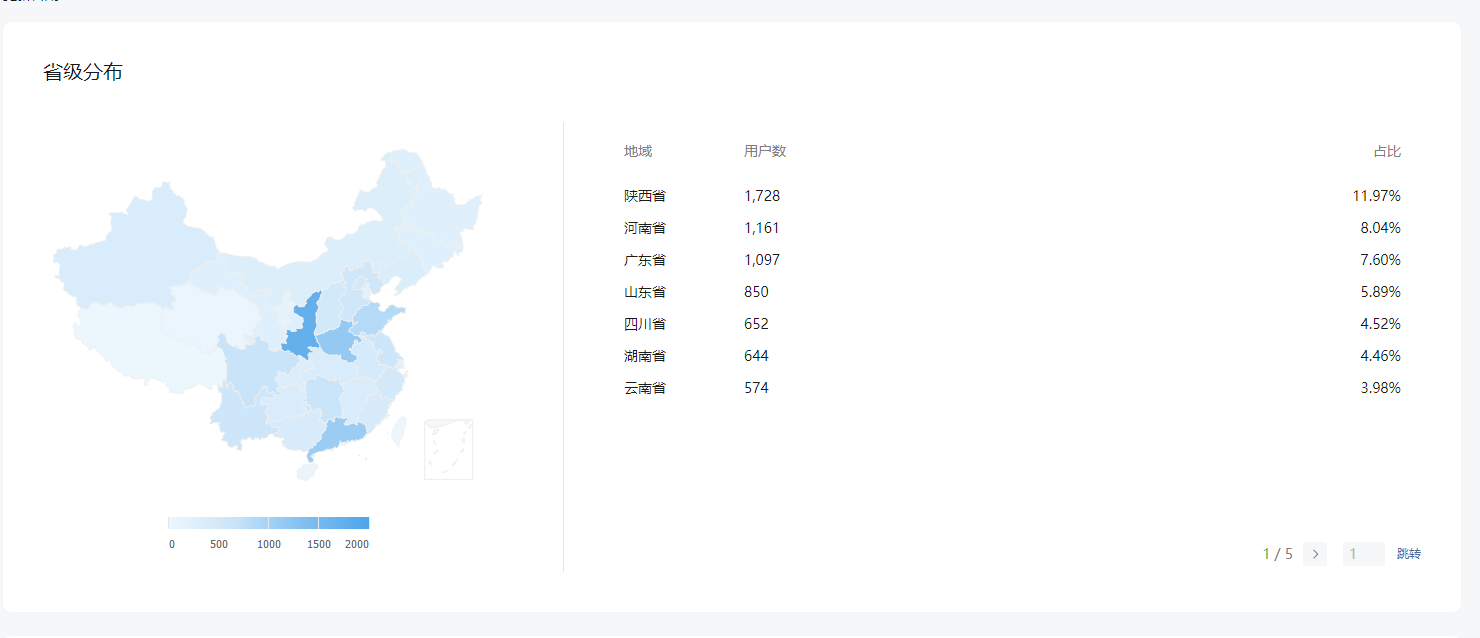The height and width of the screenshot is (638, 1480).
Task: Click the 7.60% percentage value
Action: 1381,260
